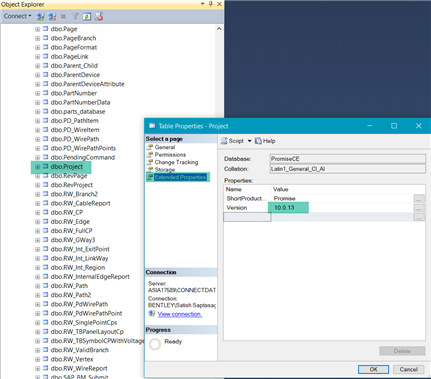Open the Object Explorer window position dropdown

click(x=202, y=4)
